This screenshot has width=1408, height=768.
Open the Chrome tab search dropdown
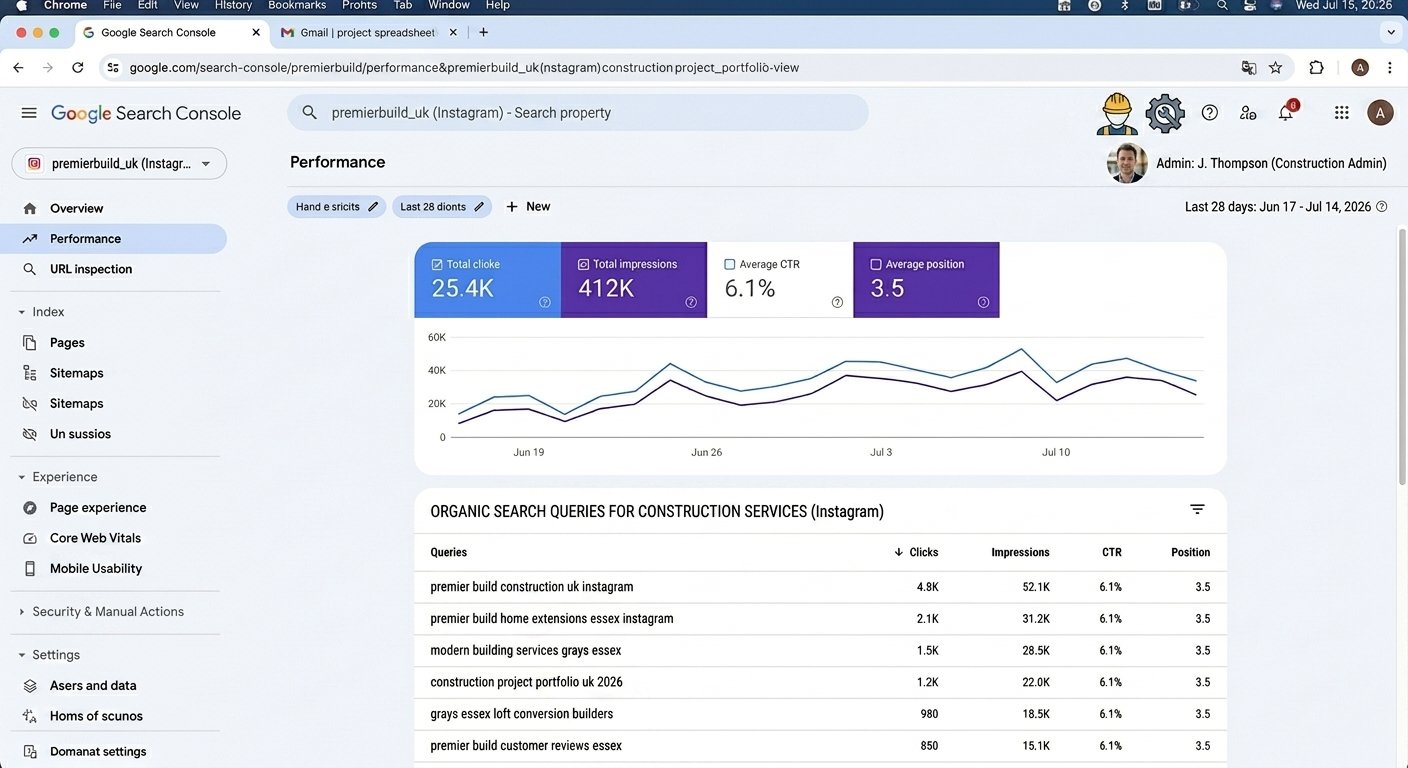coord(1391,32)
